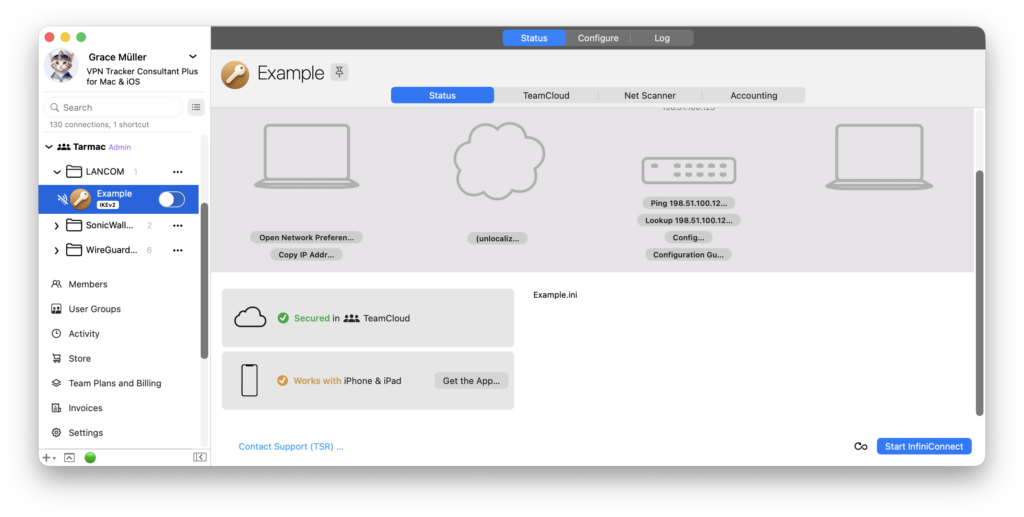Click the Example connection key icon in sidebar

tap(80, 199)
